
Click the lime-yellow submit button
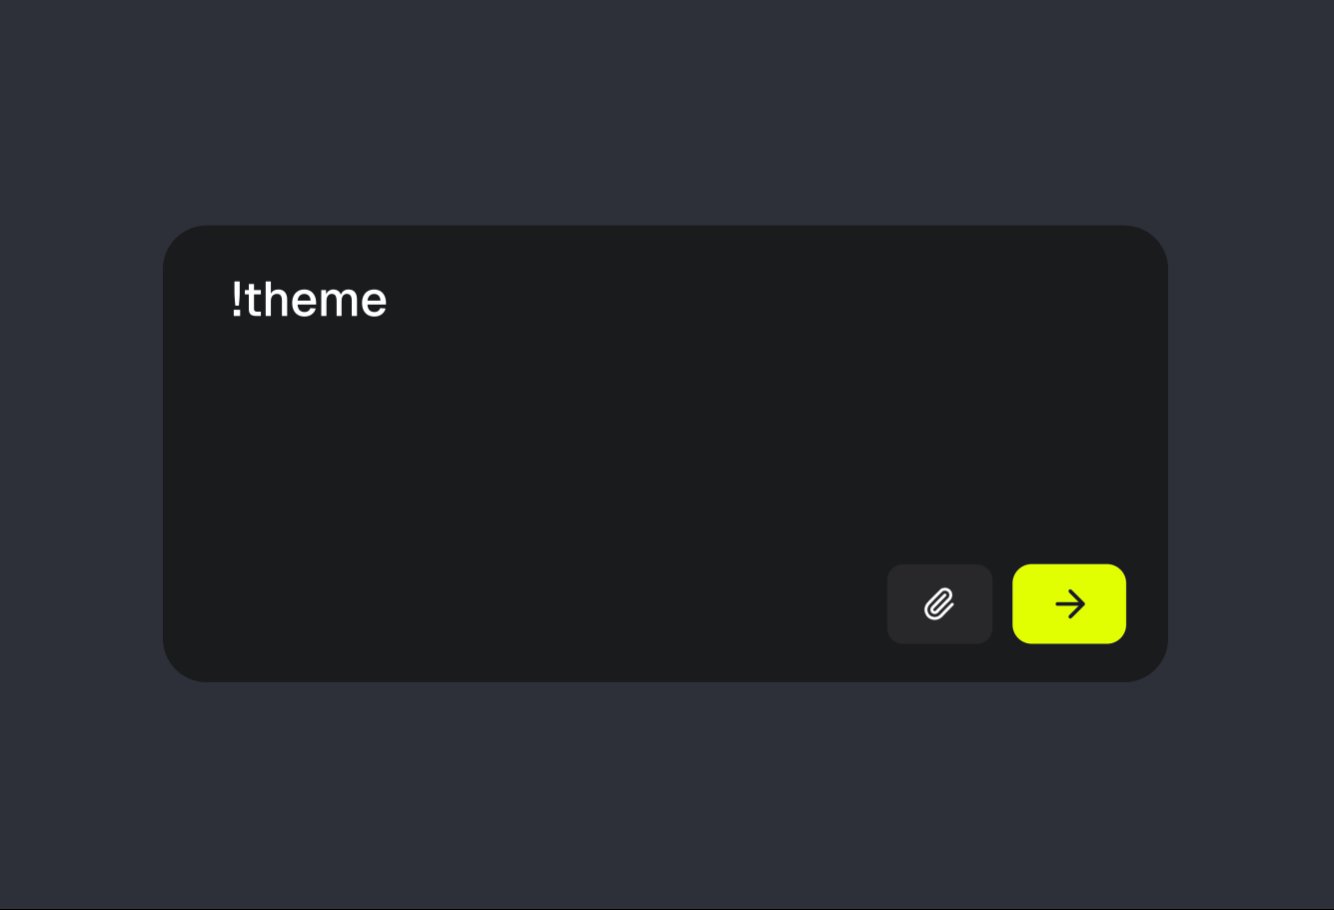pos(1069,604)
